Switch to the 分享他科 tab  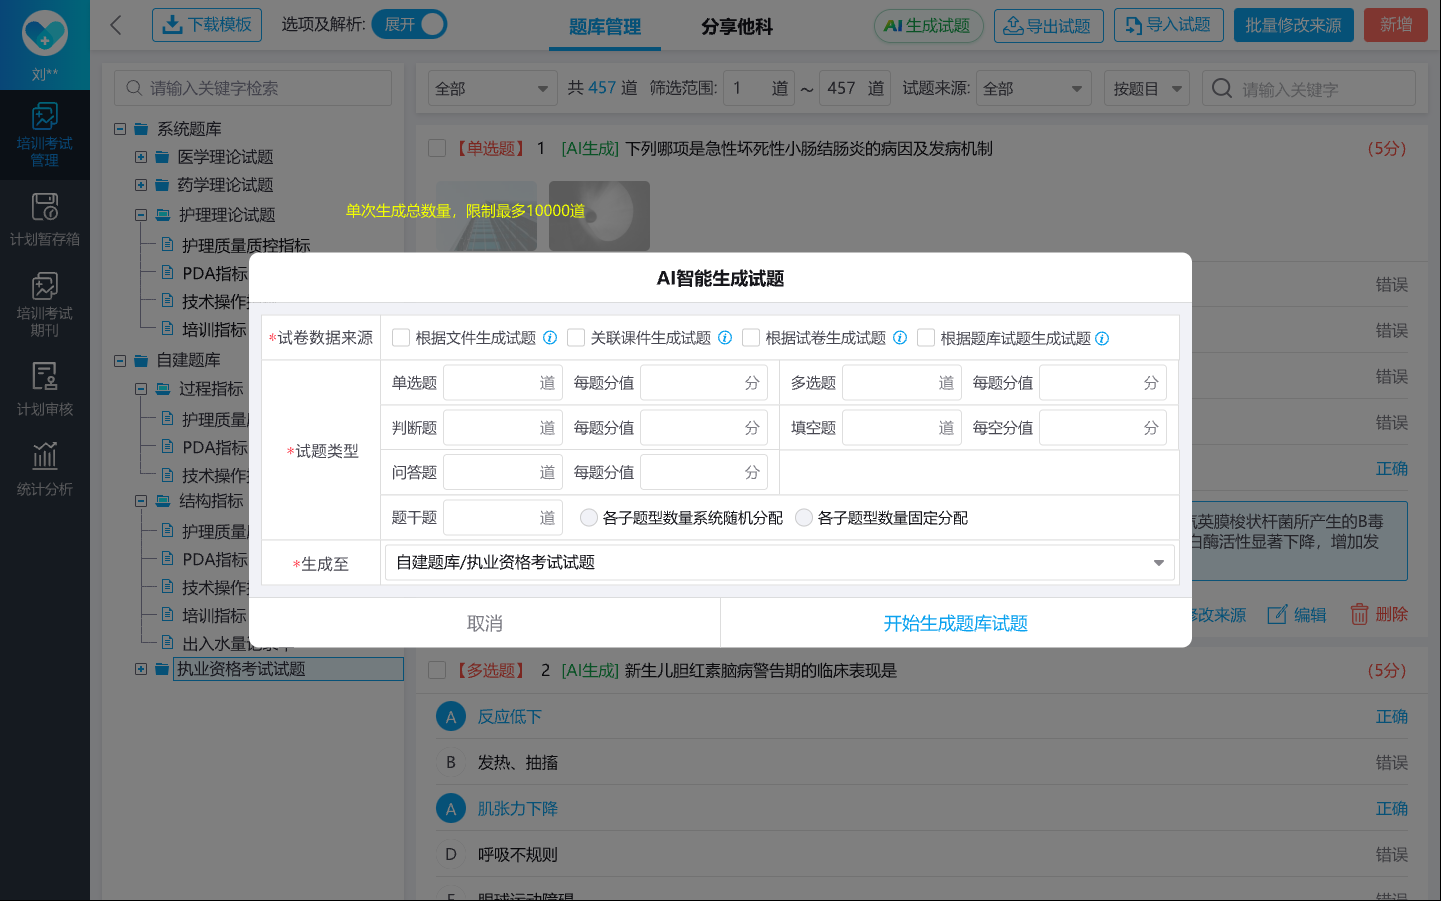(x=736, y=27)
